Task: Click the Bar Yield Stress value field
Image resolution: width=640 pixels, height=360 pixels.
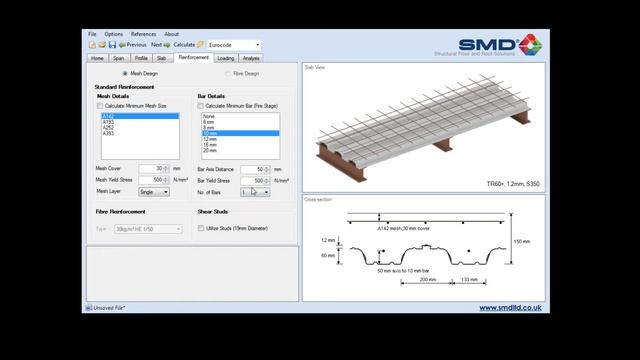Action: [x=252, y=181]
